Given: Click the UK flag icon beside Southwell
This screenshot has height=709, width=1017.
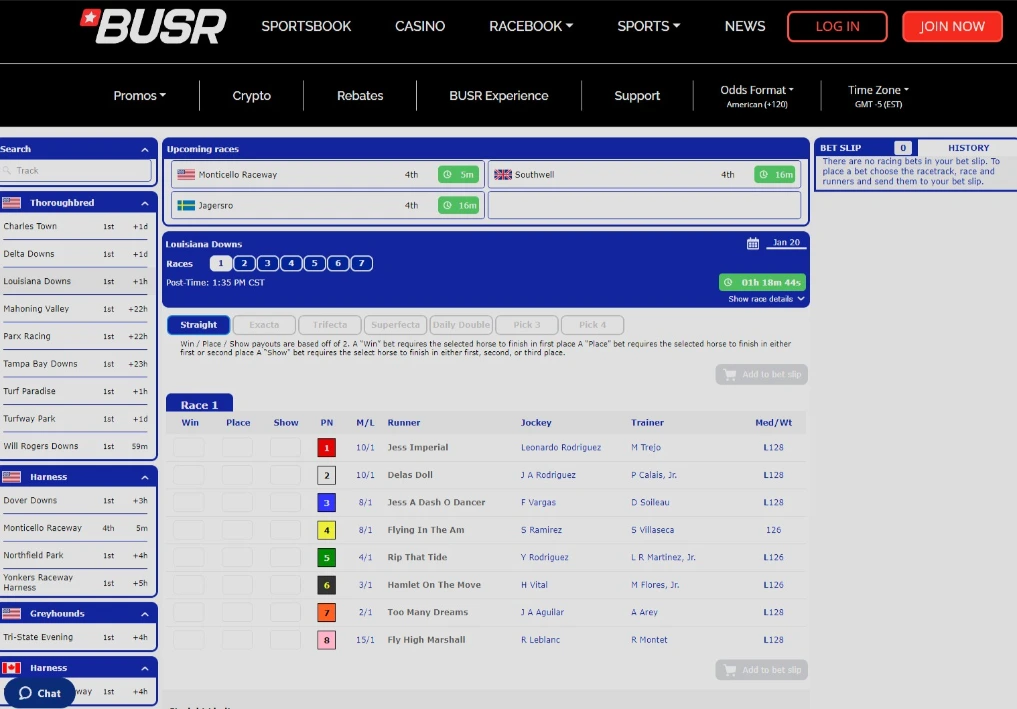Looking at the screenshot, I should click(503, 173).
